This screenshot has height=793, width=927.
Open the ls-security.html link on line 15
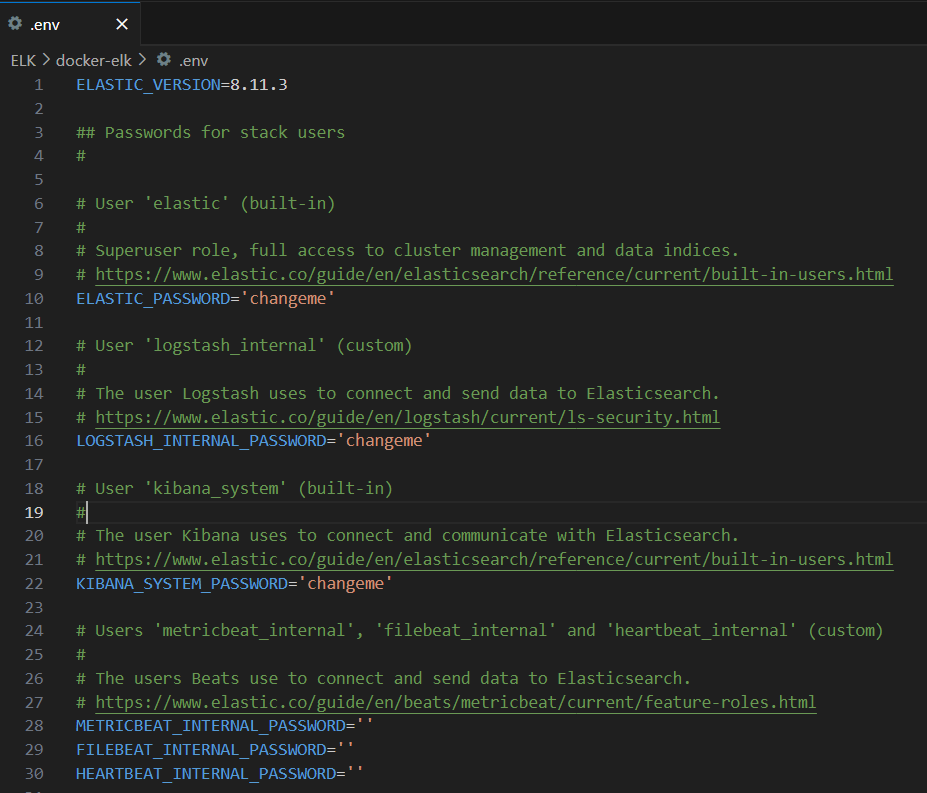[407, 417]
